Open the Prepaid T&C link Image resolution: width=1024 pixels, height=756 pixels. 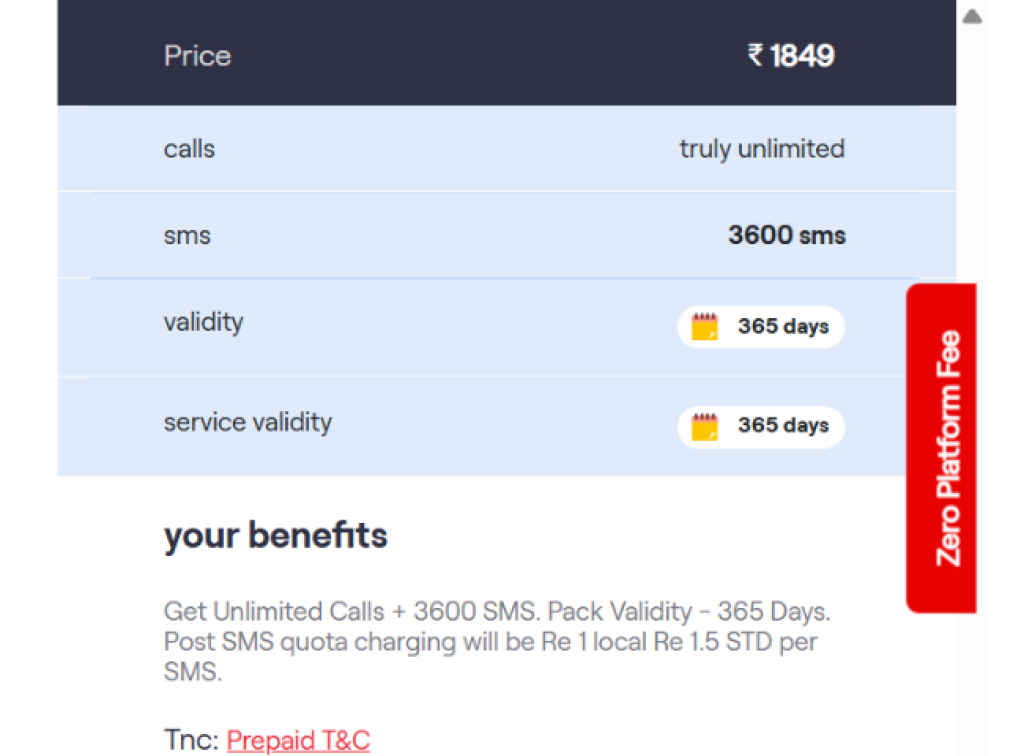point(297,740)
